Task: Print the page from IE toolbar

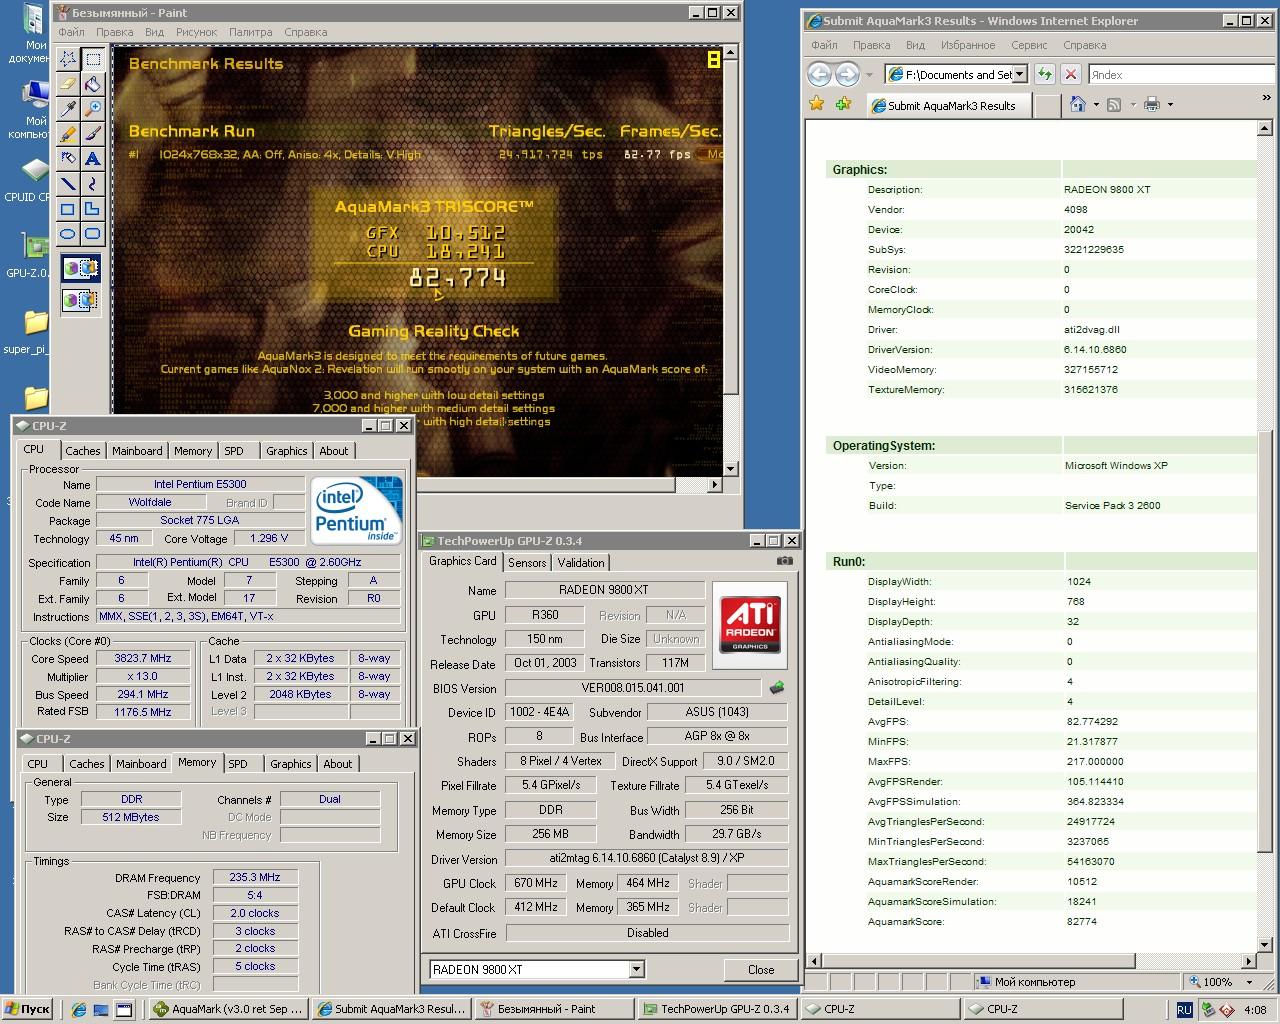Action: 1152,104
